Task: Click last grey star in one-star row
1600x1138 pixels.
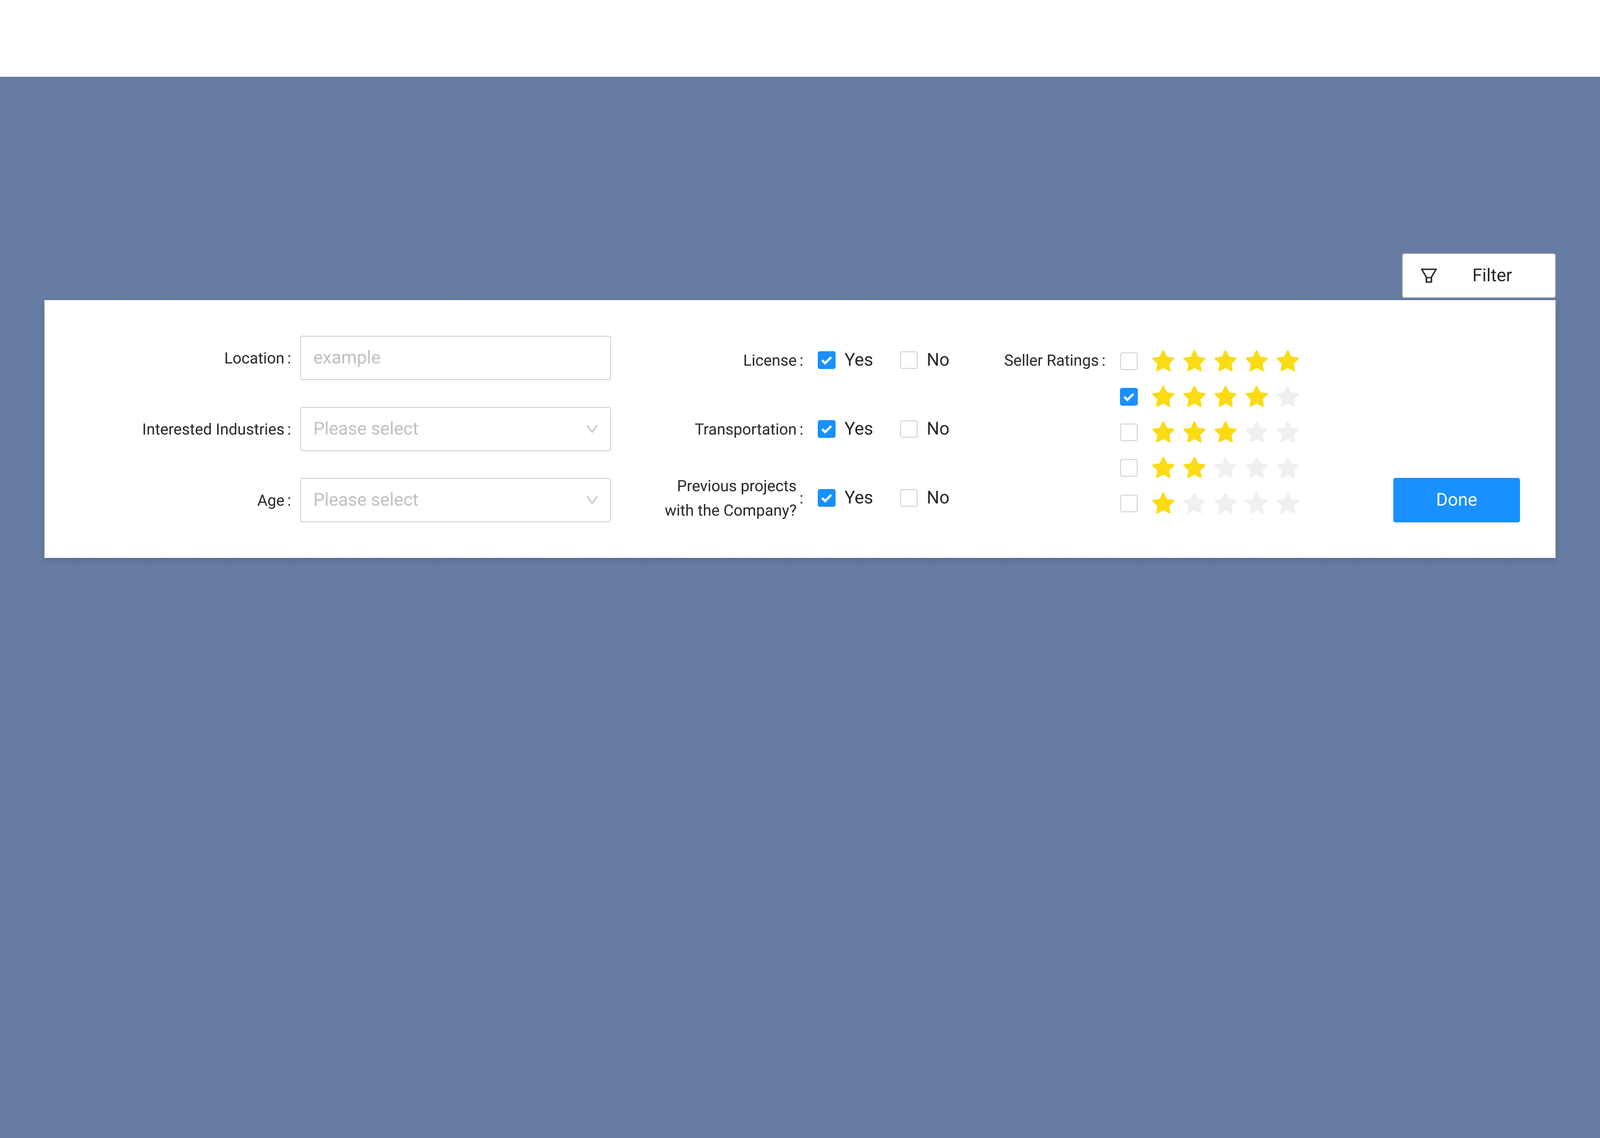Action: pos(1288,503)
